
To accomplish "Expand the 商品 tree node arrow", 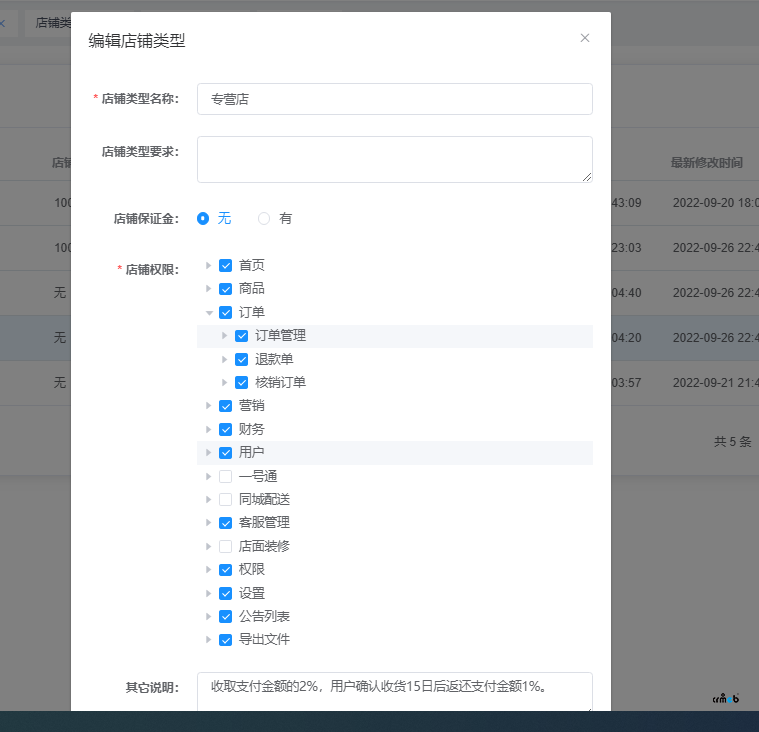I will (x=209, y=288).
